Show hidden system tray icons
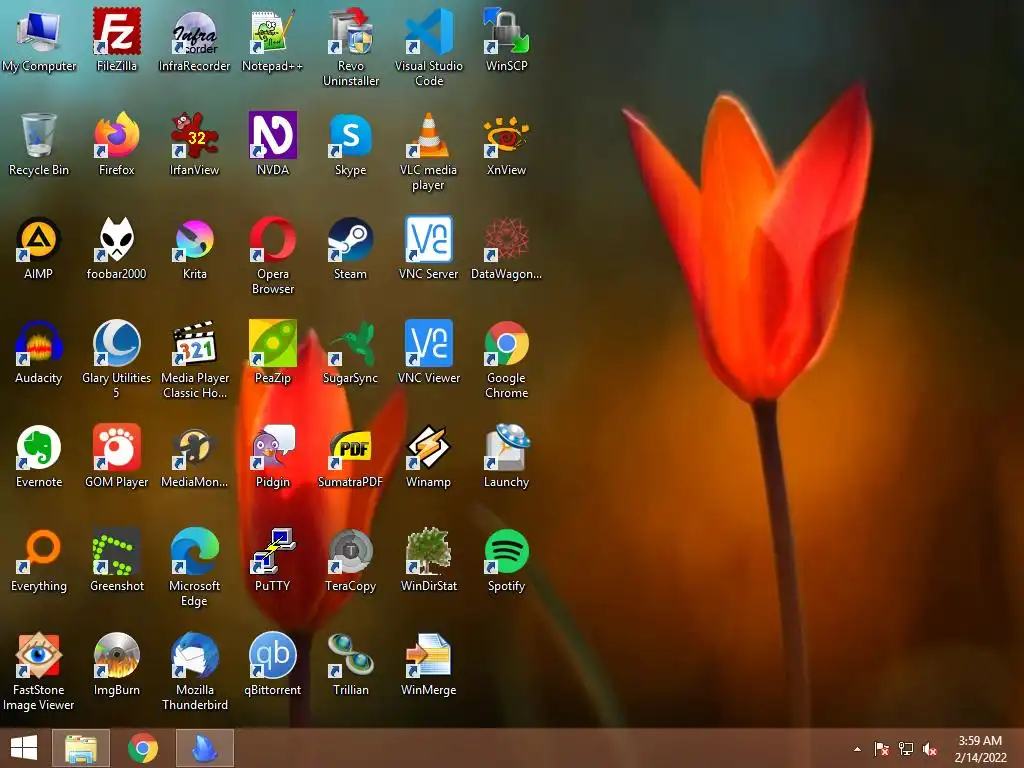This screenshot has width=1024, height=768. [857, 749]
